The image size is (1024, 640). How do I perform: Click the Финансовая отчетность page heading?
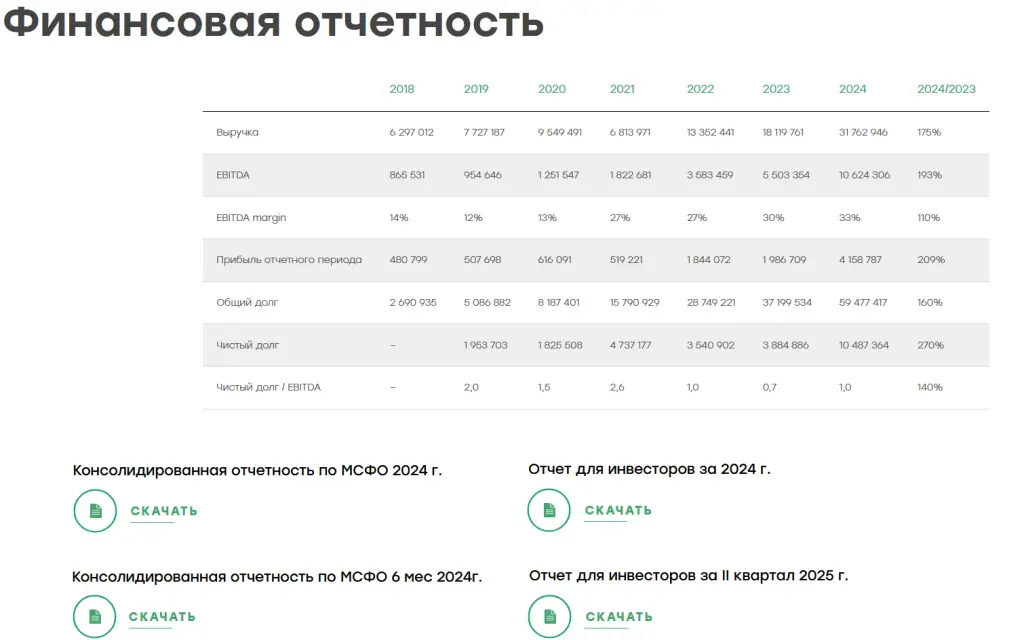click(274, 22)
